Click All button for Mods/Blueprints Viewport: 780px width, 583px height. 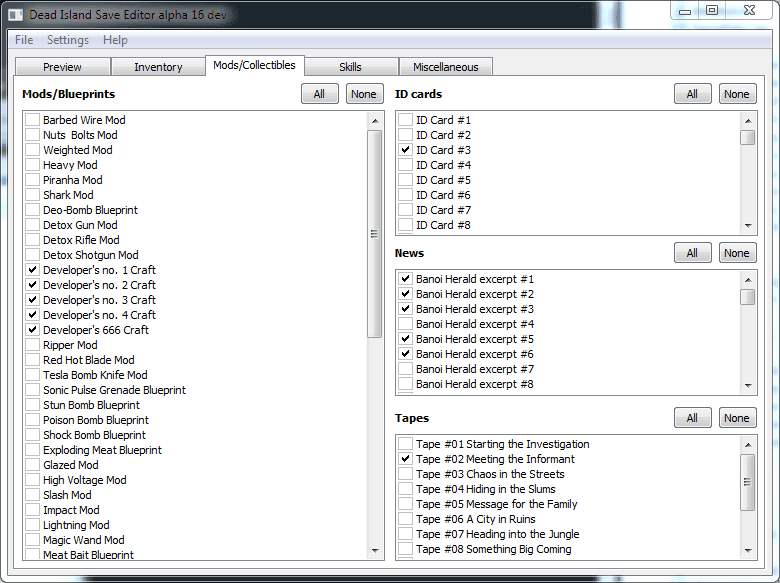point(319,94)
